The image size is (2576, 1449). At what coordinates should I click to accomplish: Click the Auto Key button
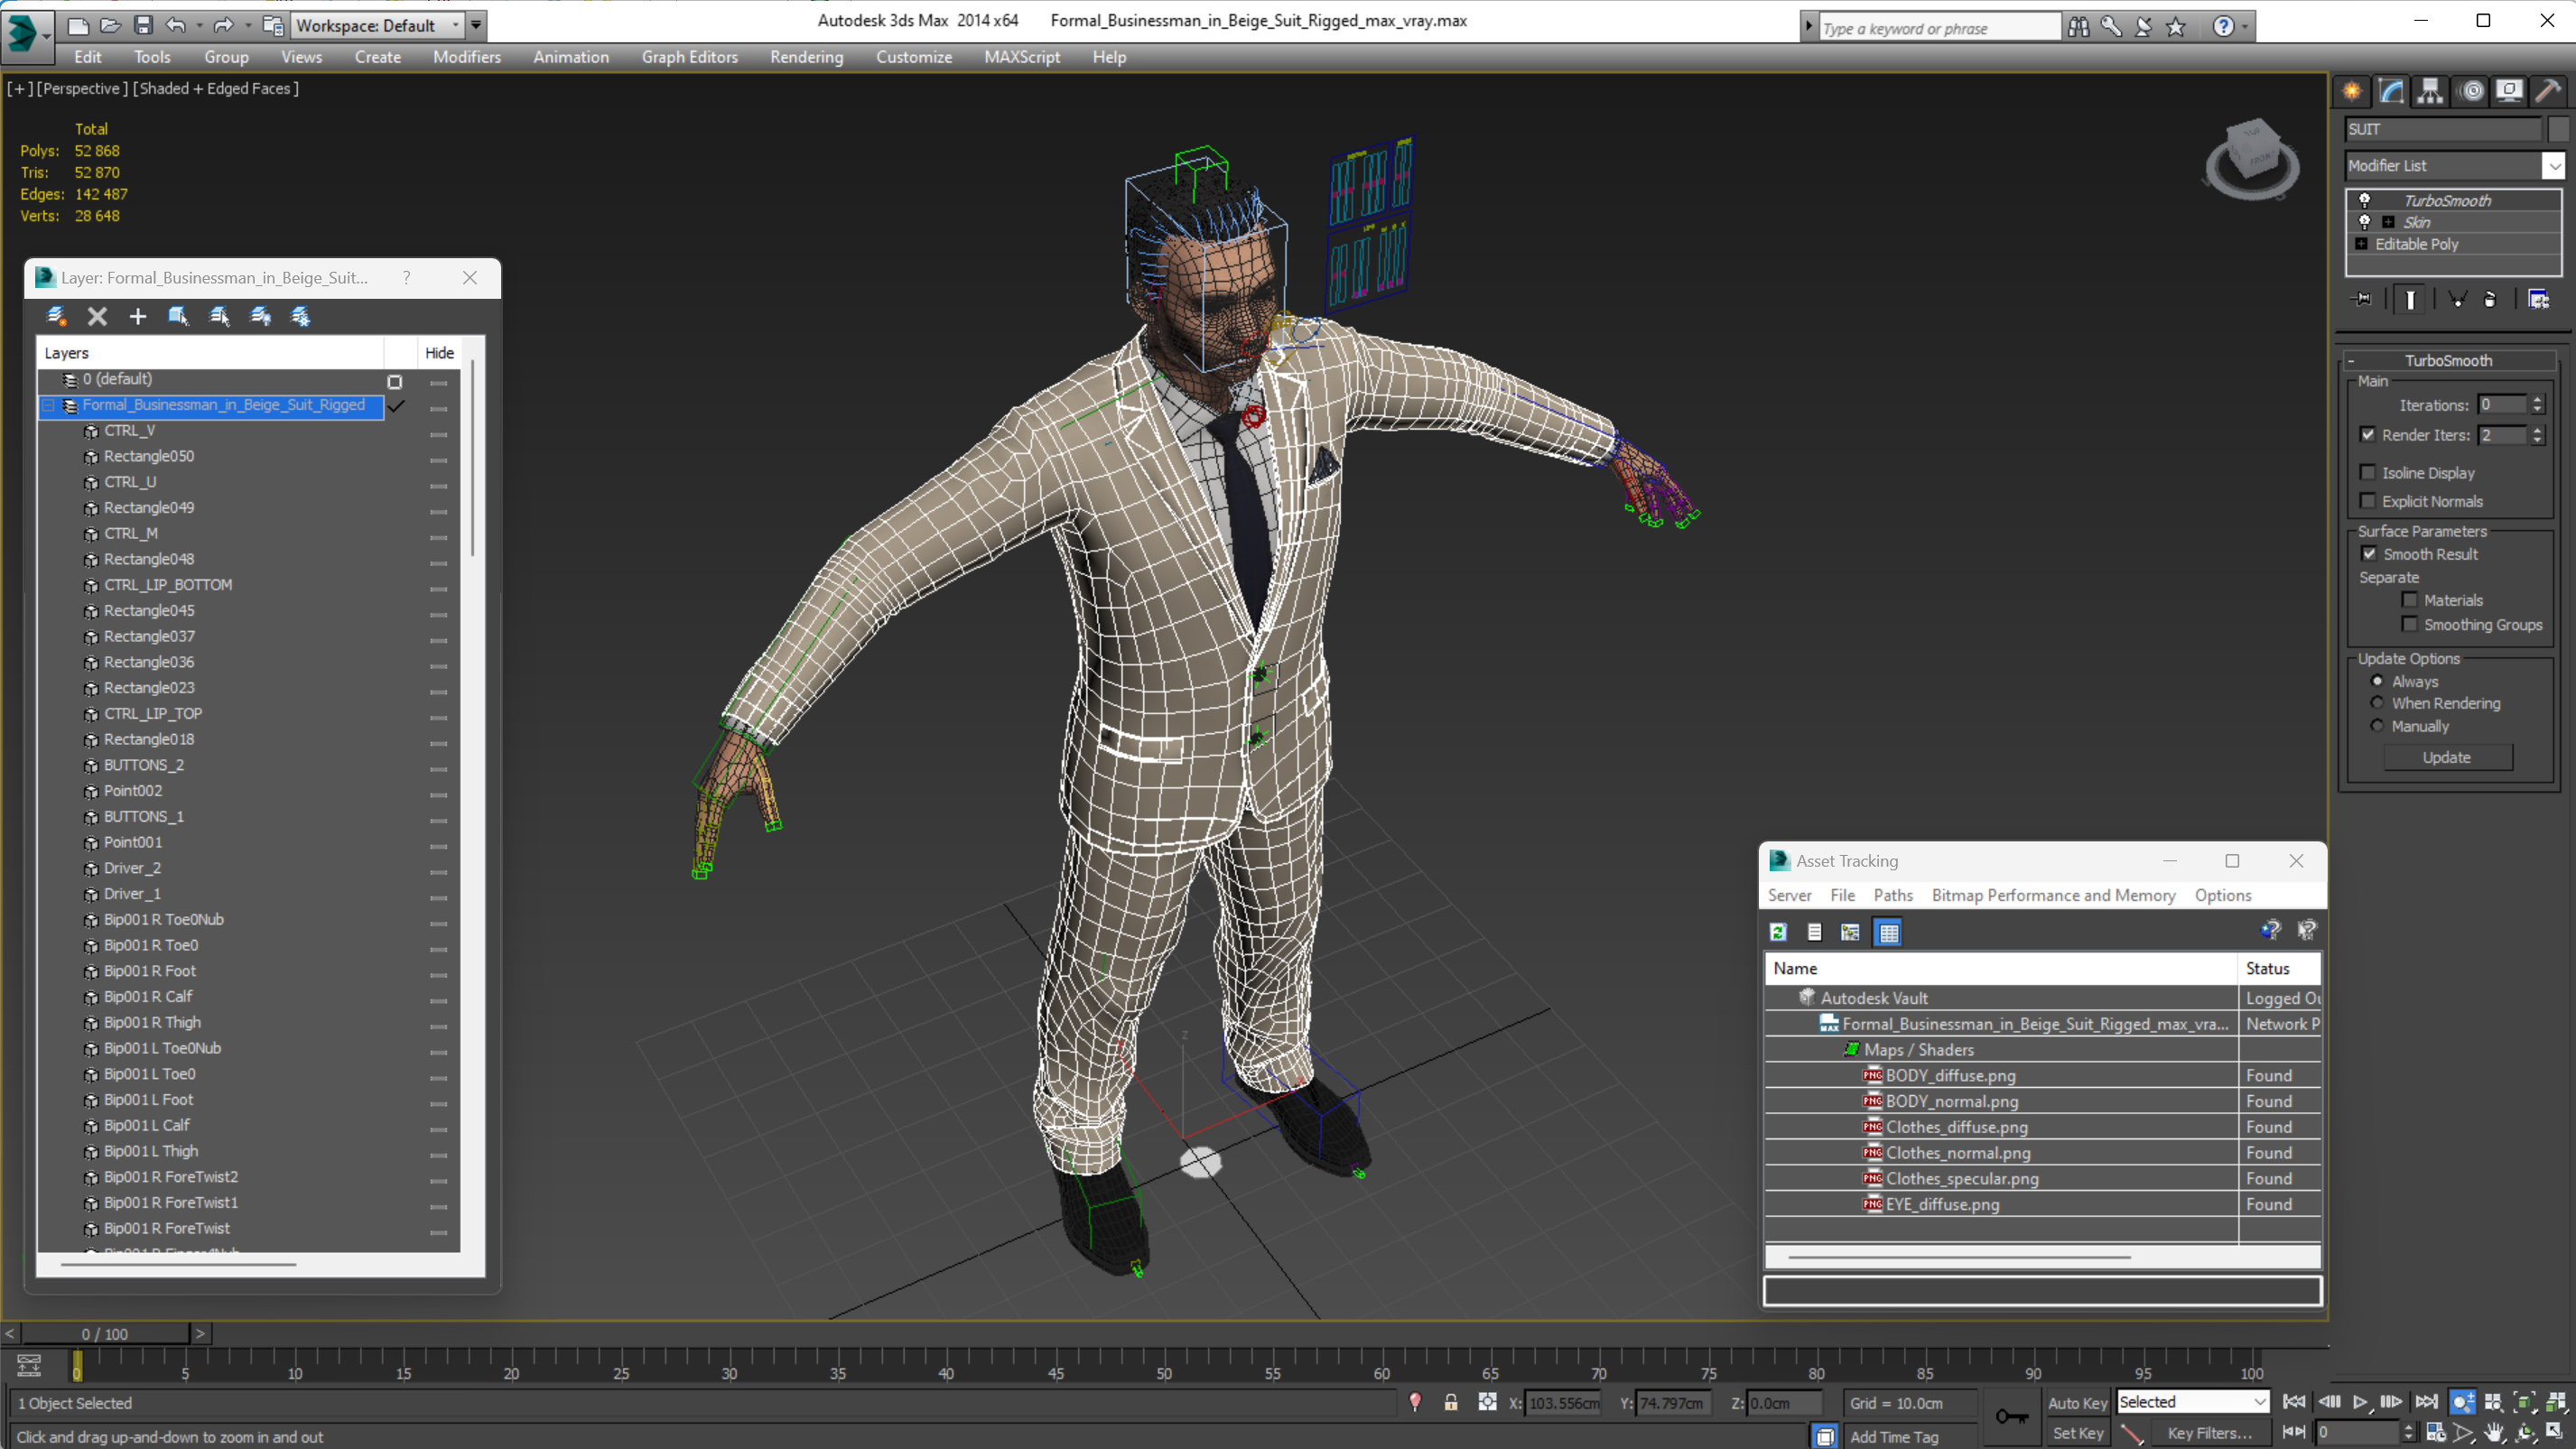[x=2077, y=1402]
